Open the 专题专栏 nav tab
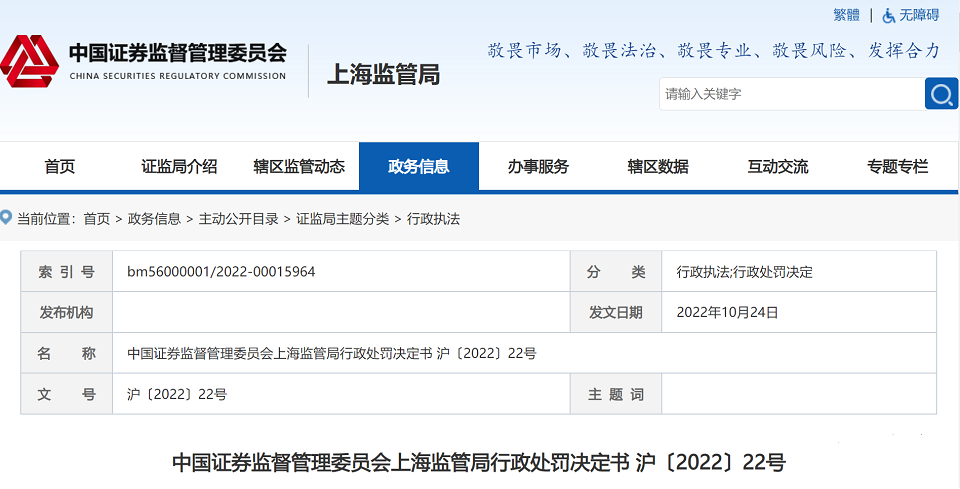The height and width of the screenshot is (489, 960). tap(898, 166)
